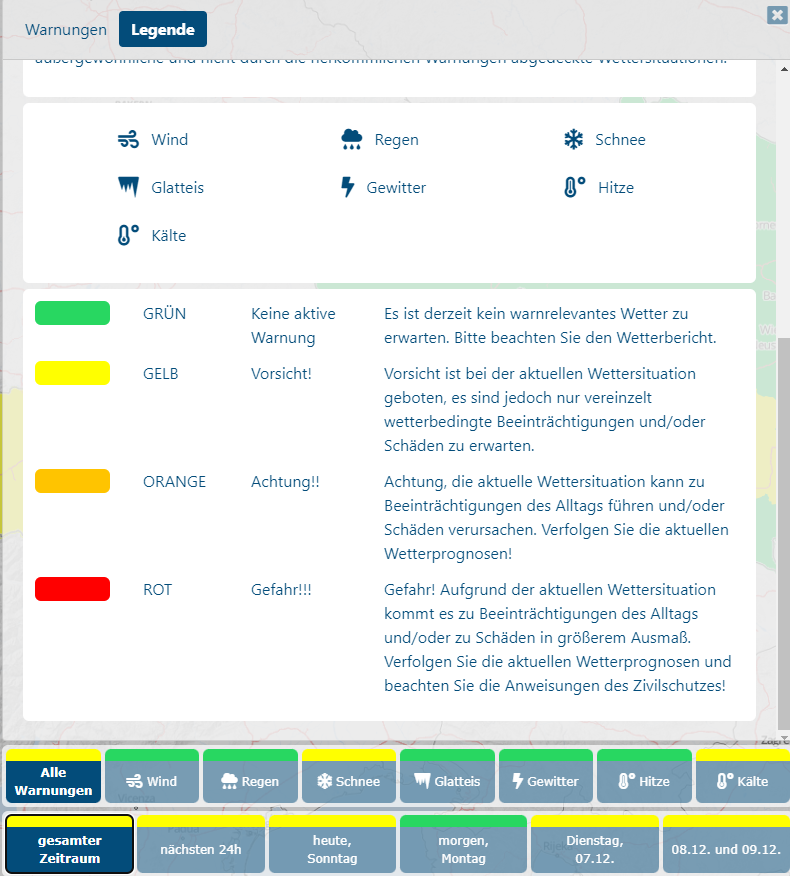Show warnings for heute, Sonntag
Viewport: 790px width, 876px height.
click(332, 844)
